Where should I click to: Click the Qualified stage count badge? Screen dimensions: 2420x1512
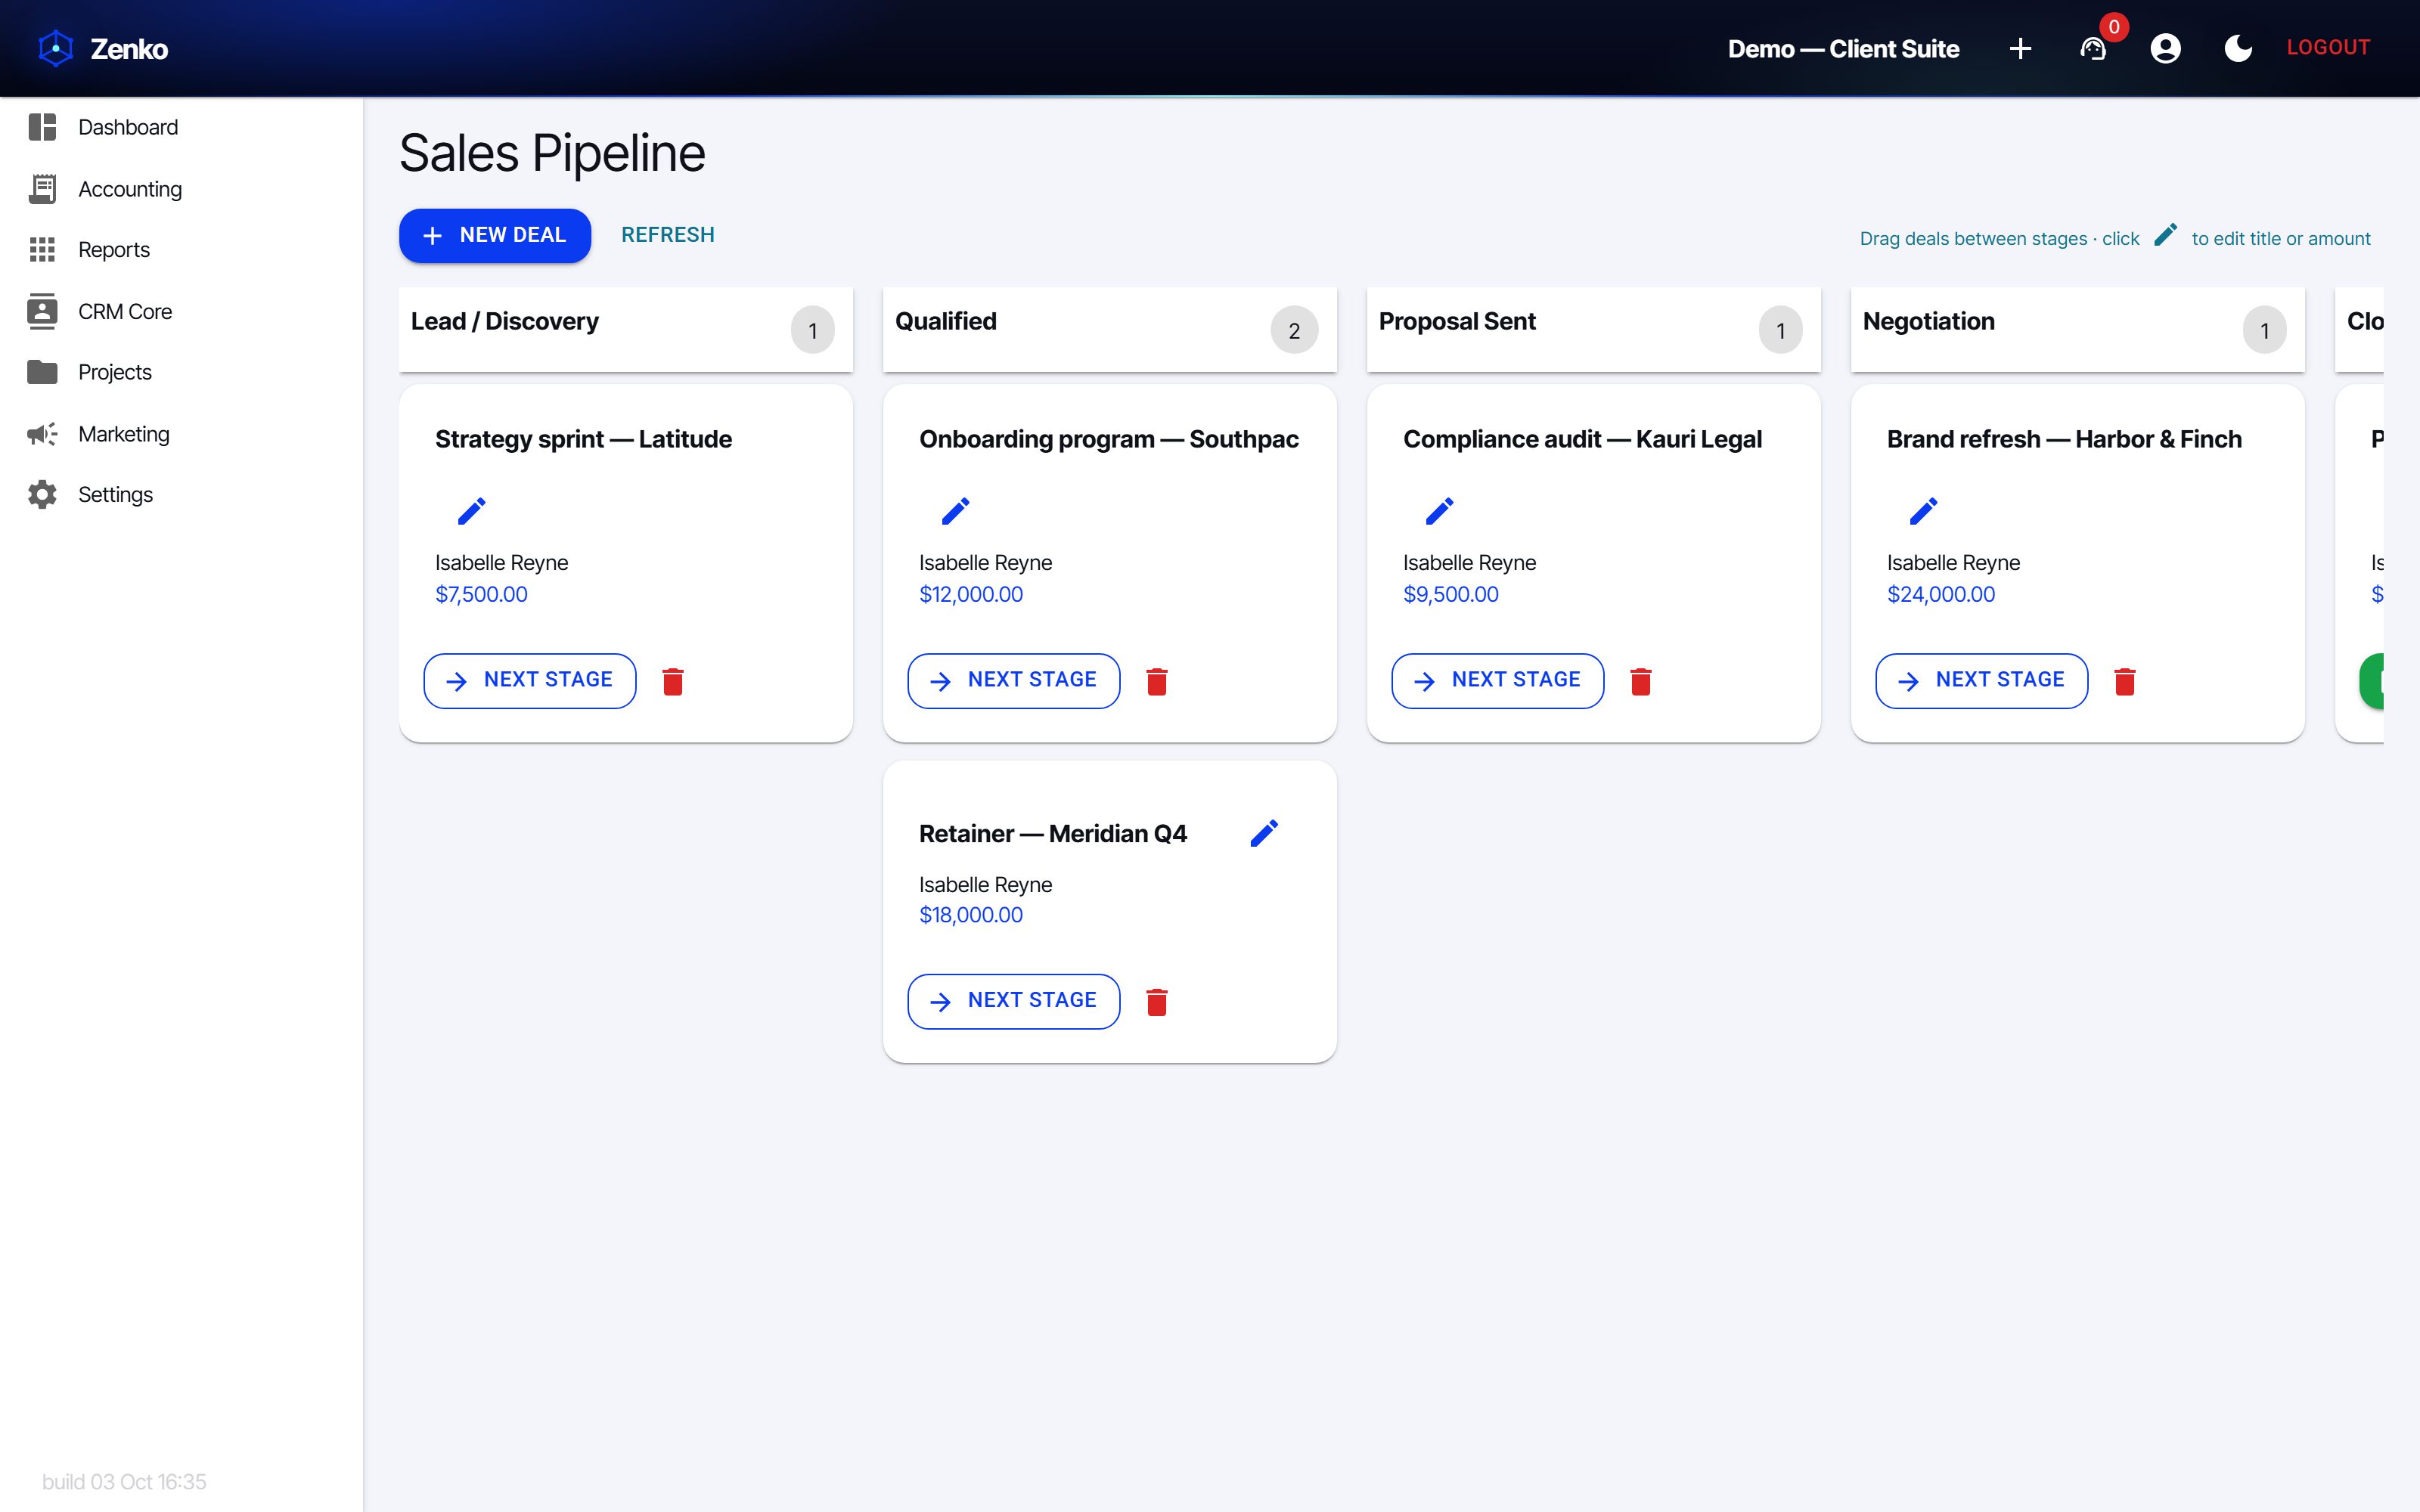tap(1294, 330)
